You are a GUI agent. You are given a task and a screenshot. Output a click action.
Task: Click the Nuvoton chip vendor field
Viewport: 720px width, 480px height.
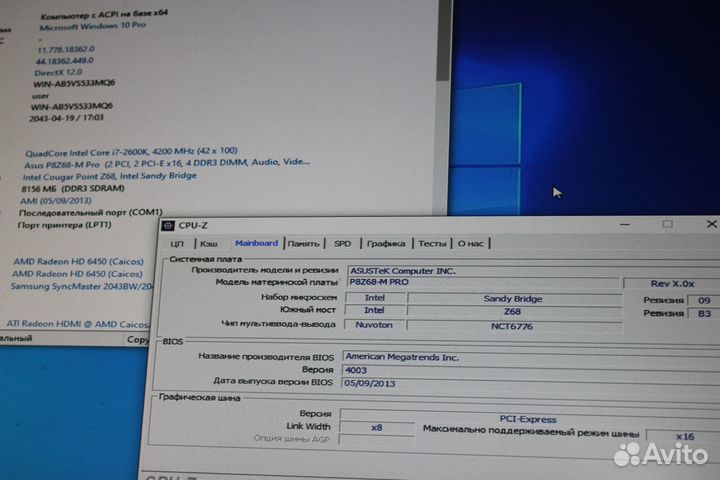pyautogui.click(x=374, y=325)
